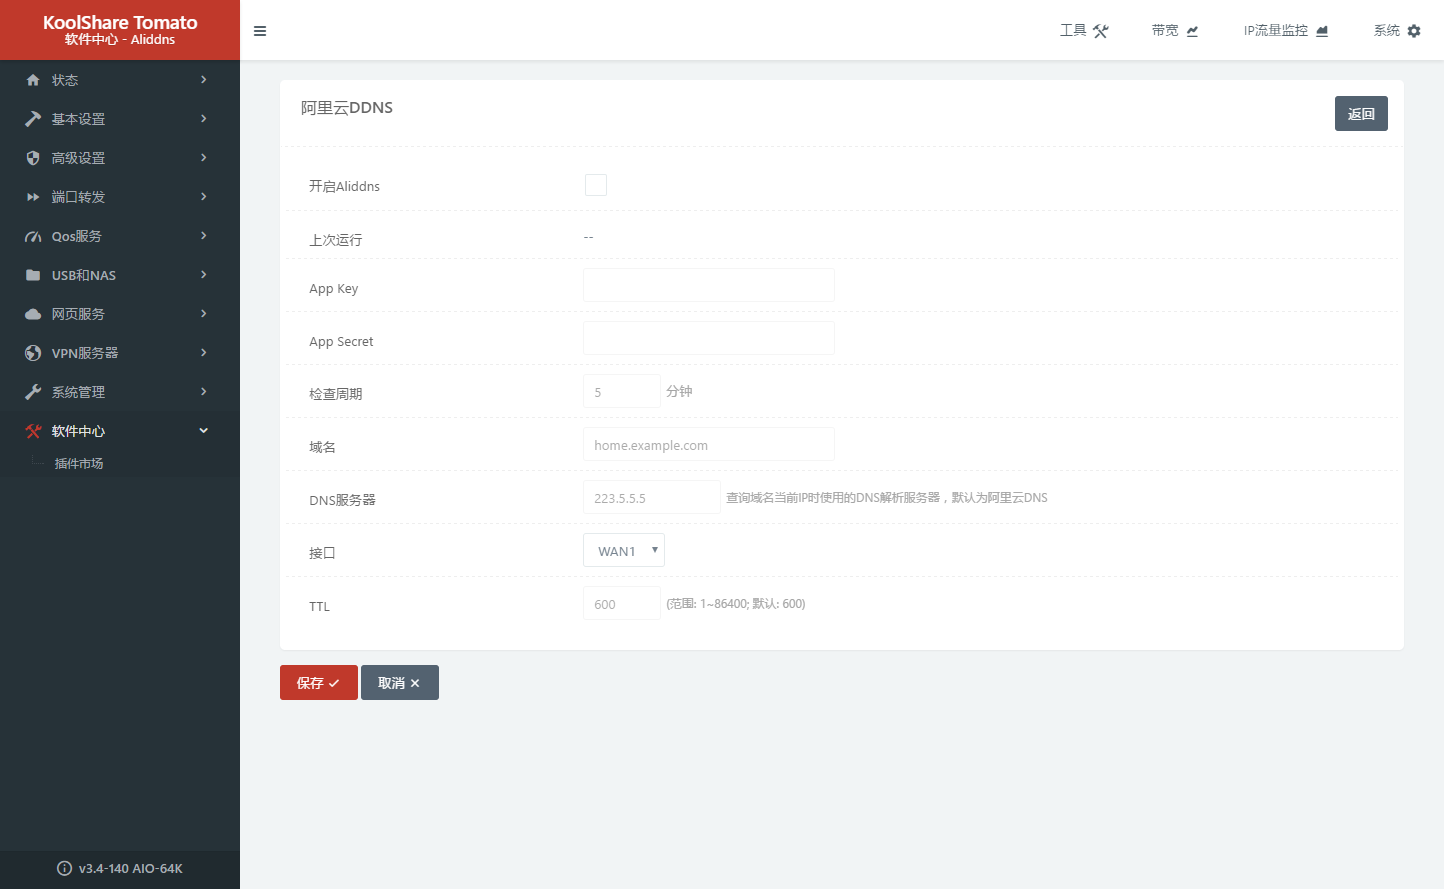Screen dimensions: 1444x889
Task: Click the globe icon for VPN服务器
Action: pos(33,353)
